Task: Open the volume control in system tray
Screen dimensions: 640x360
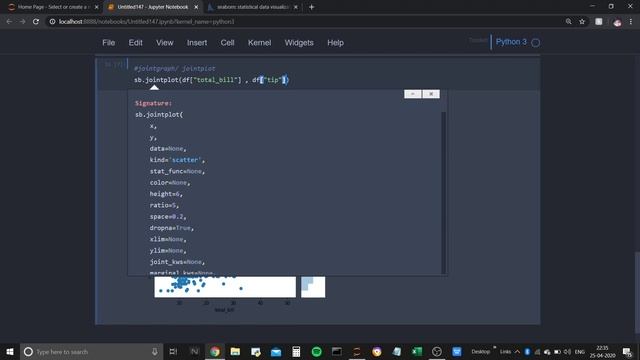Action: [x=567, y=351]
